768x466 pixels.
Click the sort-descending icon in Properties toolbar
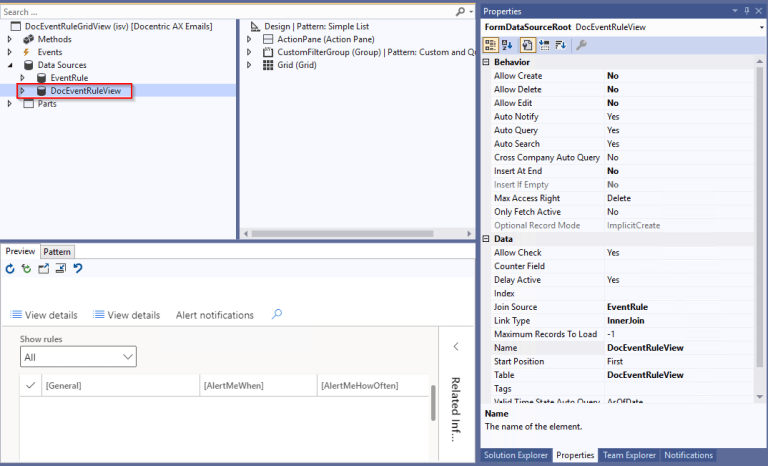561,45
